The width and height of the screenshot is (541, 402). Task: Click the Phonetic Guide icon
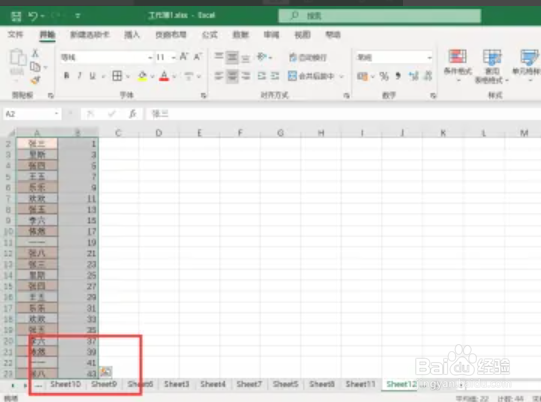click(x=189, y=76)
